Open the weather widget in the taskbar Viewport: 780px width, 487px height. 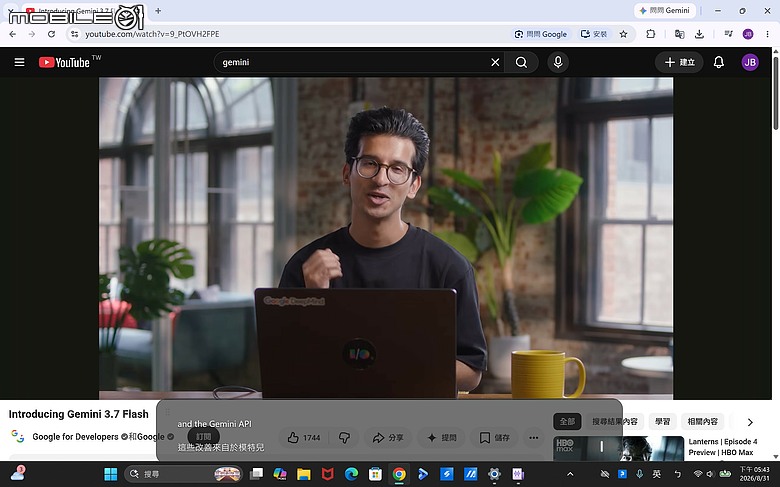click(18, 474)
